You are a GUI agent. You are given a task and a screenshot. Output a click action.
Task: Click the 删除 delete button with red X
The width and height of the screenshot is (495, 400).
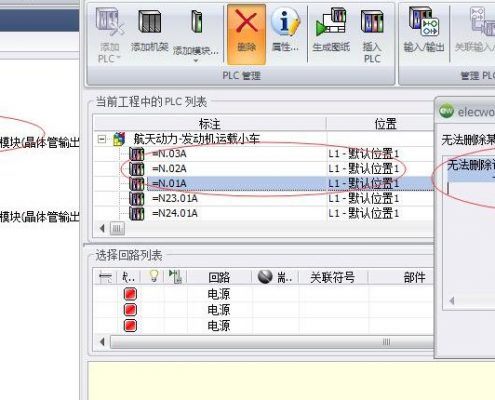coord(246,33)
